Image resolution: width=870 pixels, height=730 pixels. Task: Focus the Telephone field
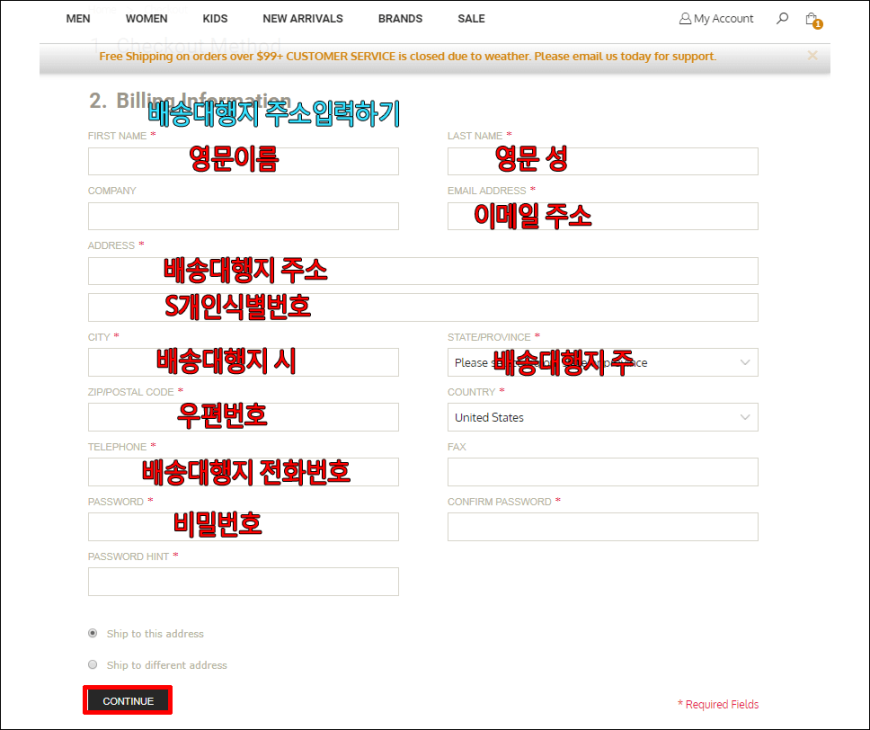tap(243, 472)
